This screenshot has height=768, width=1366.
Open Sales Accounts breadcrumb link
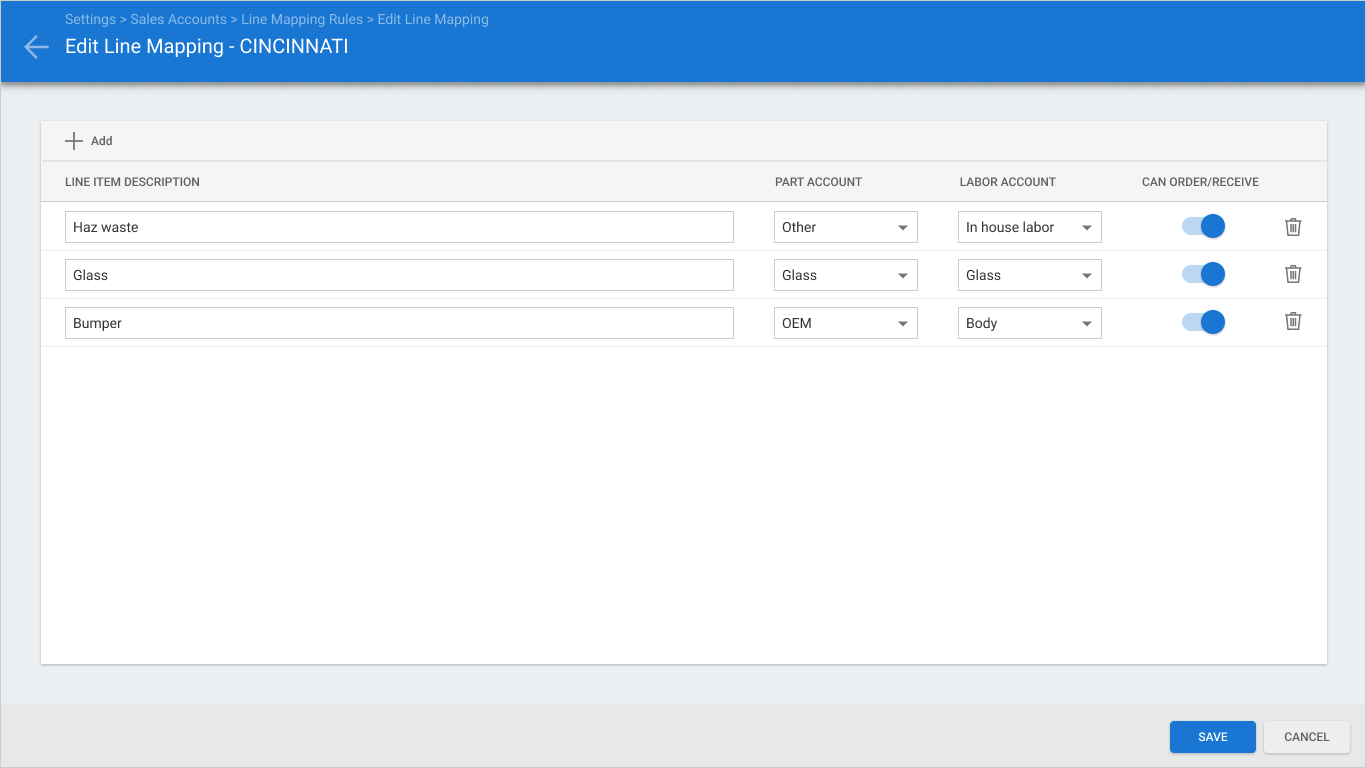(x=178, y=19)
